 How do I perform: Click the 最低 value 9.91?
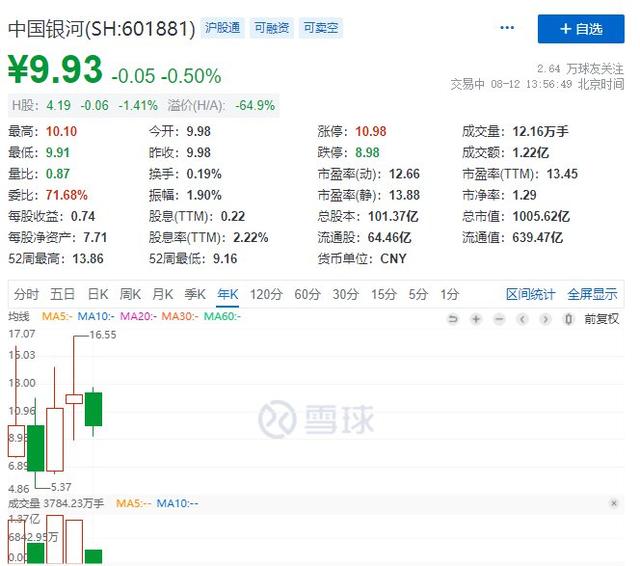(x=58, y=153)
